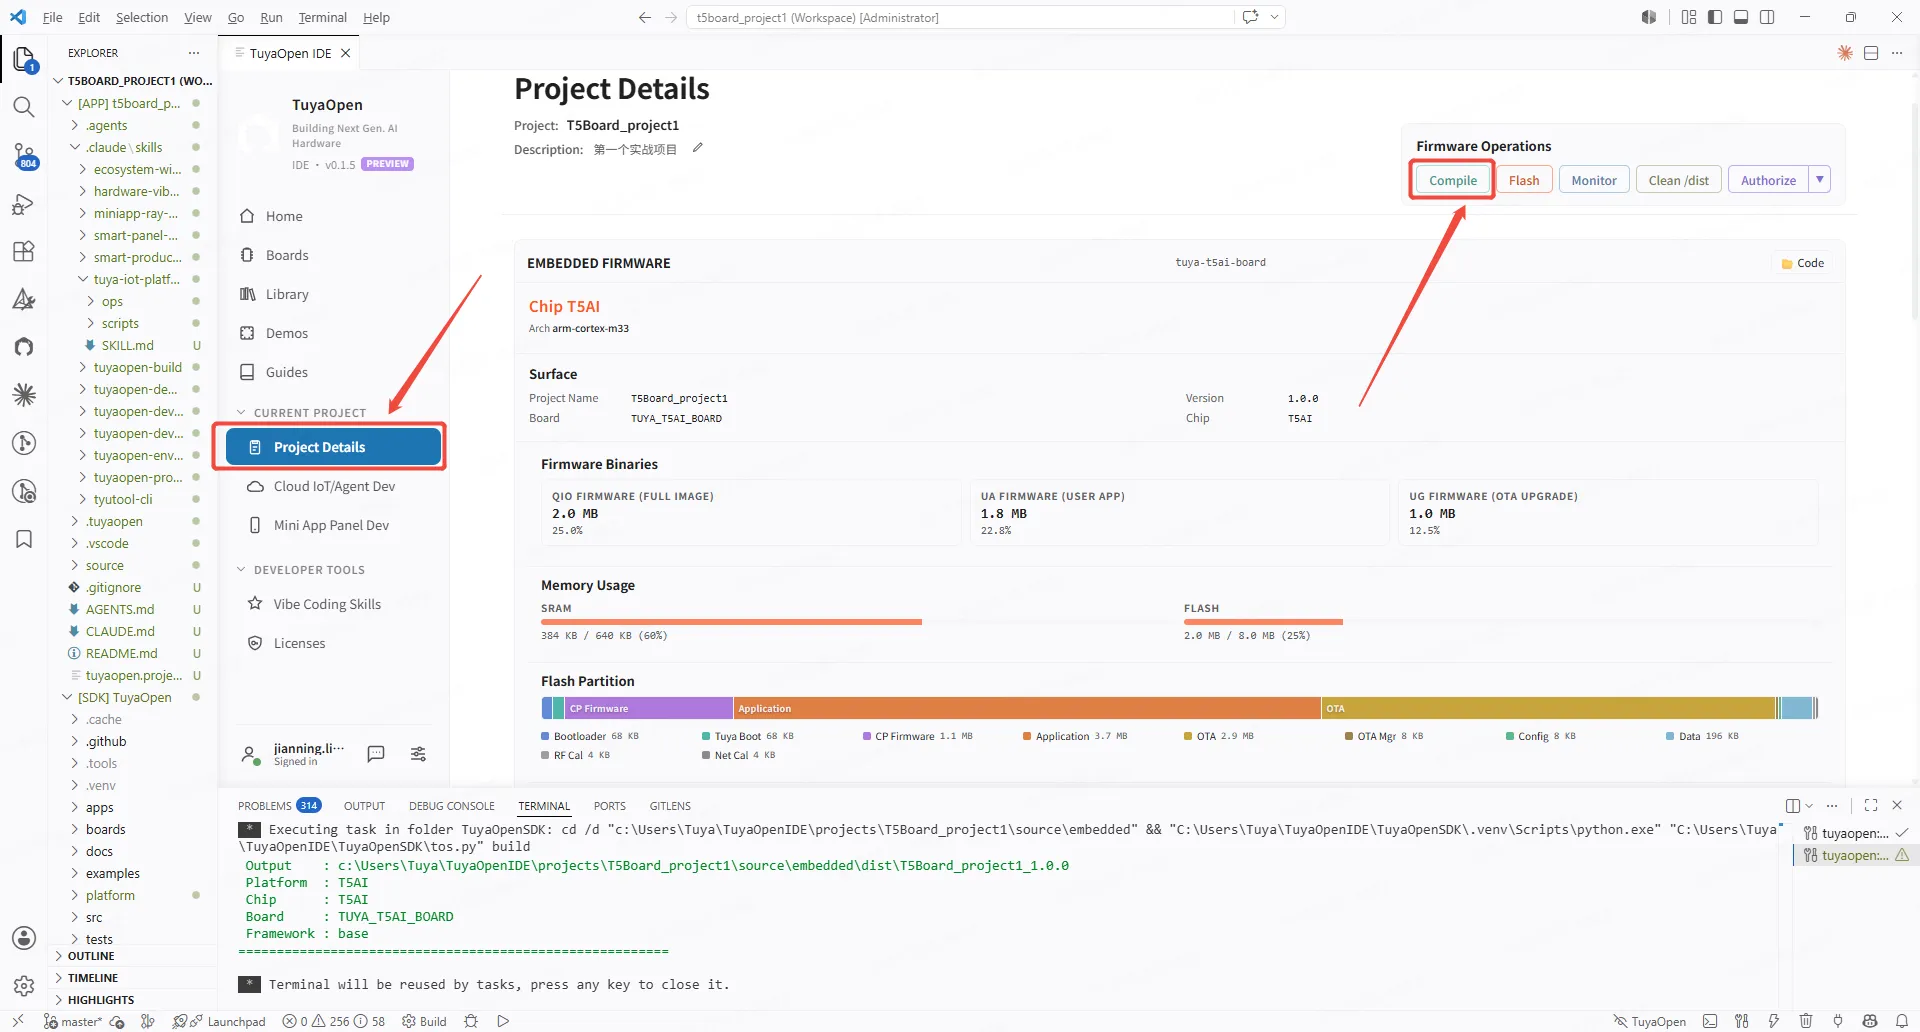This screenshot has height=1032, width=1920.
Task: Open SKILL.md in the explorer
Action: (127, 345)
